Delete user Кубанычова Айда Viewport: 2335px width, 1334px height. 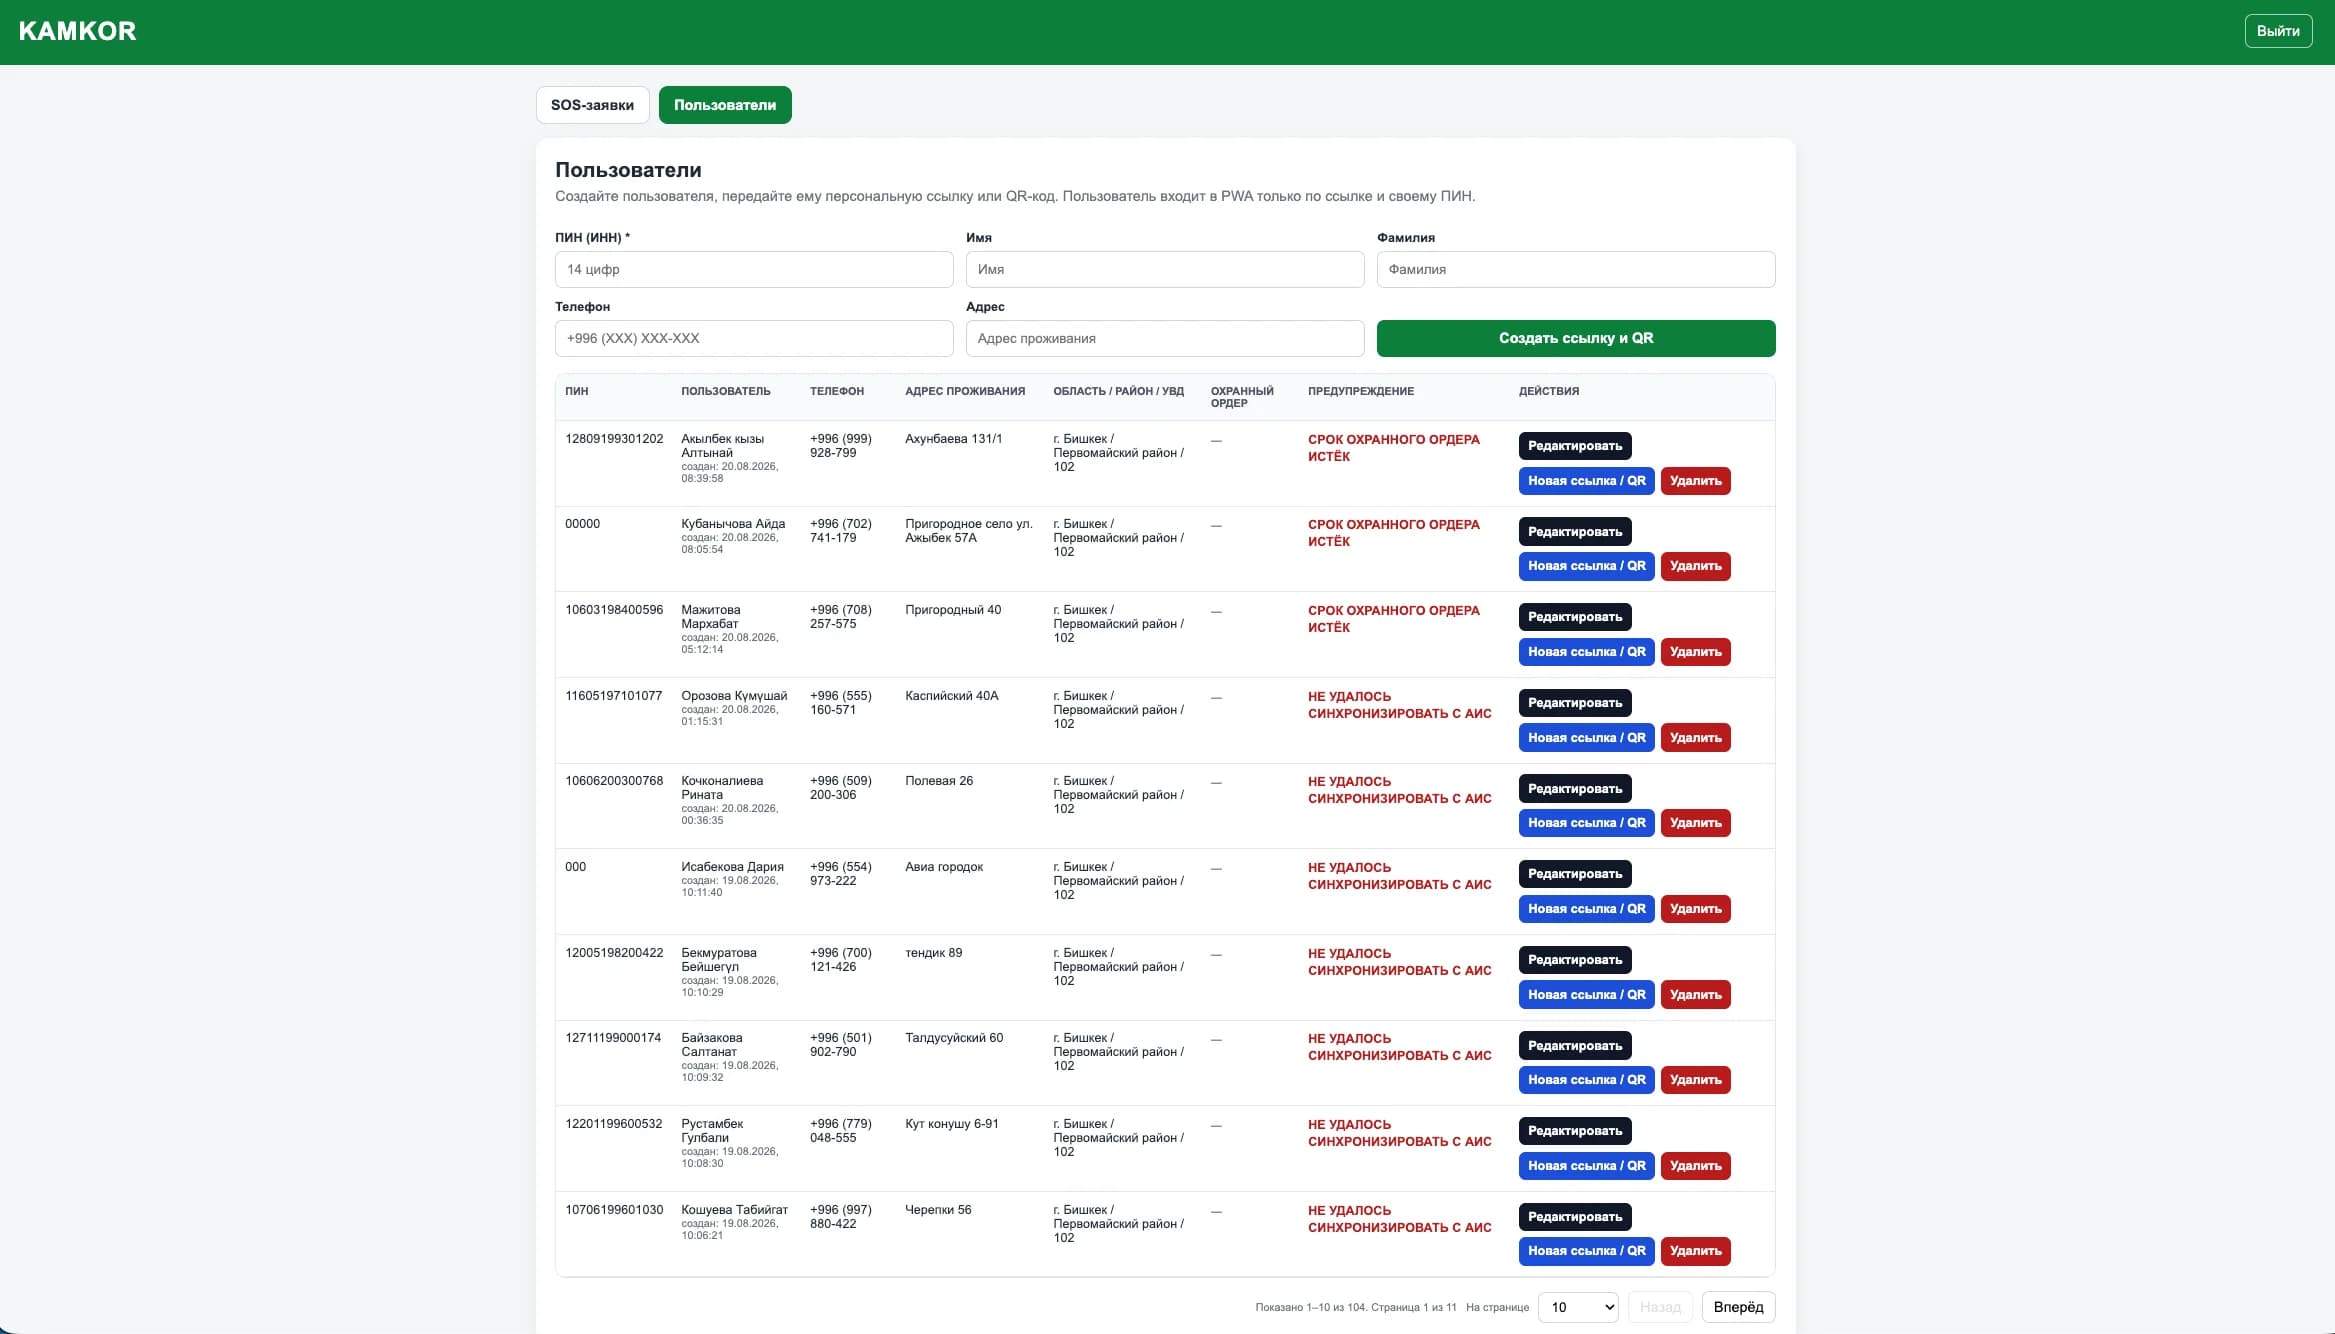point(1695,566)
